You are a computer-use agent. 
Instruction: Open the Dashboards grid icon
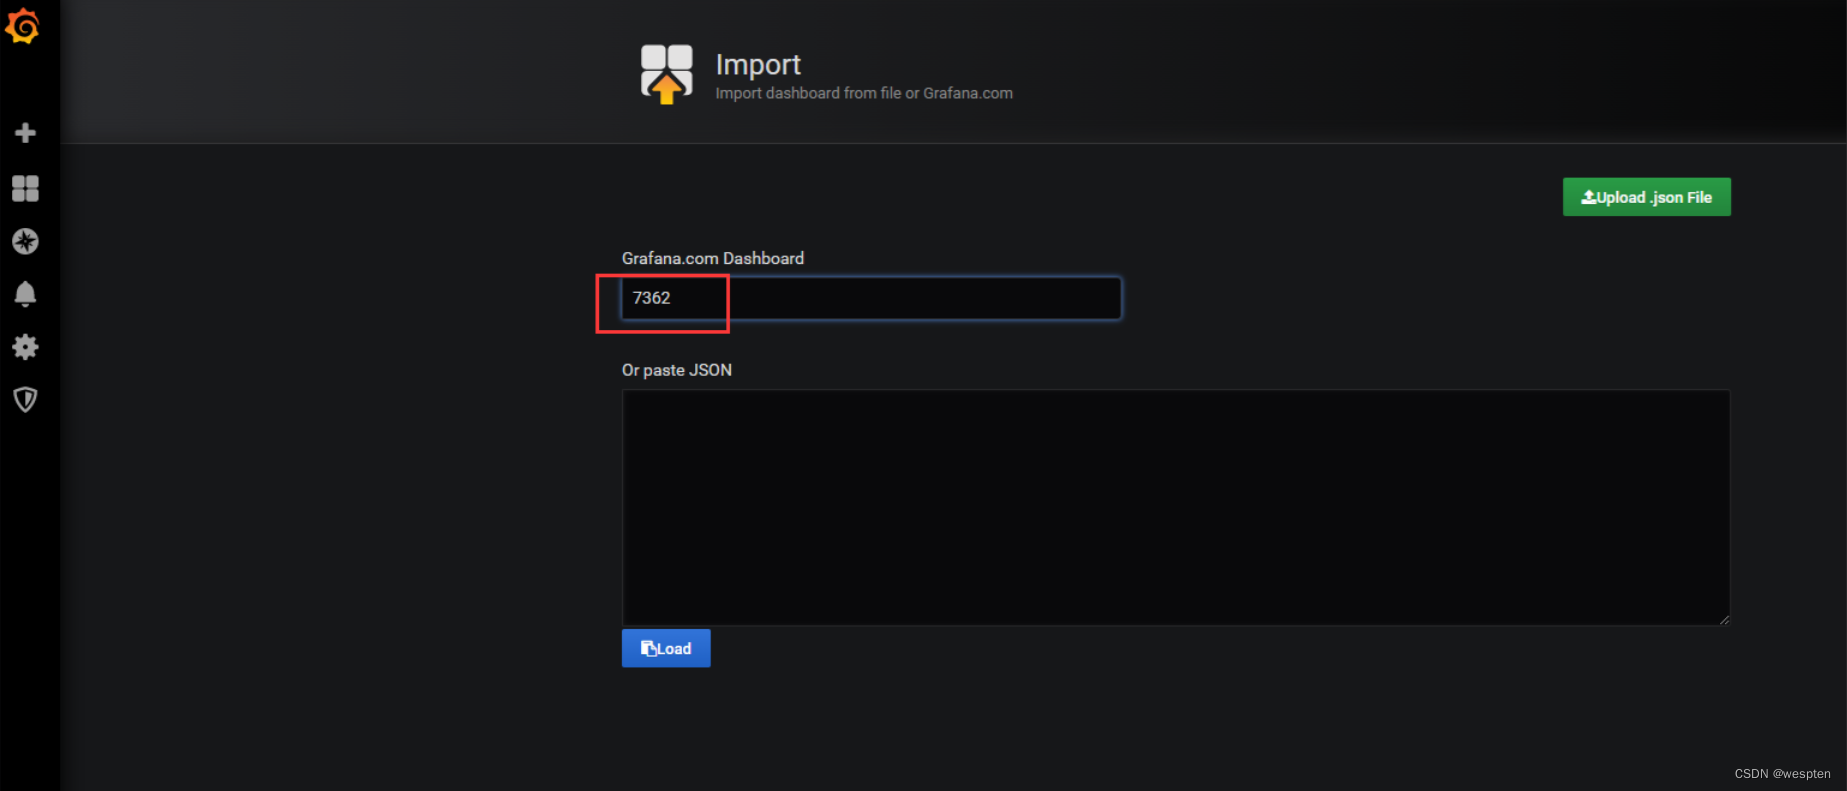[x=26, y=188]
